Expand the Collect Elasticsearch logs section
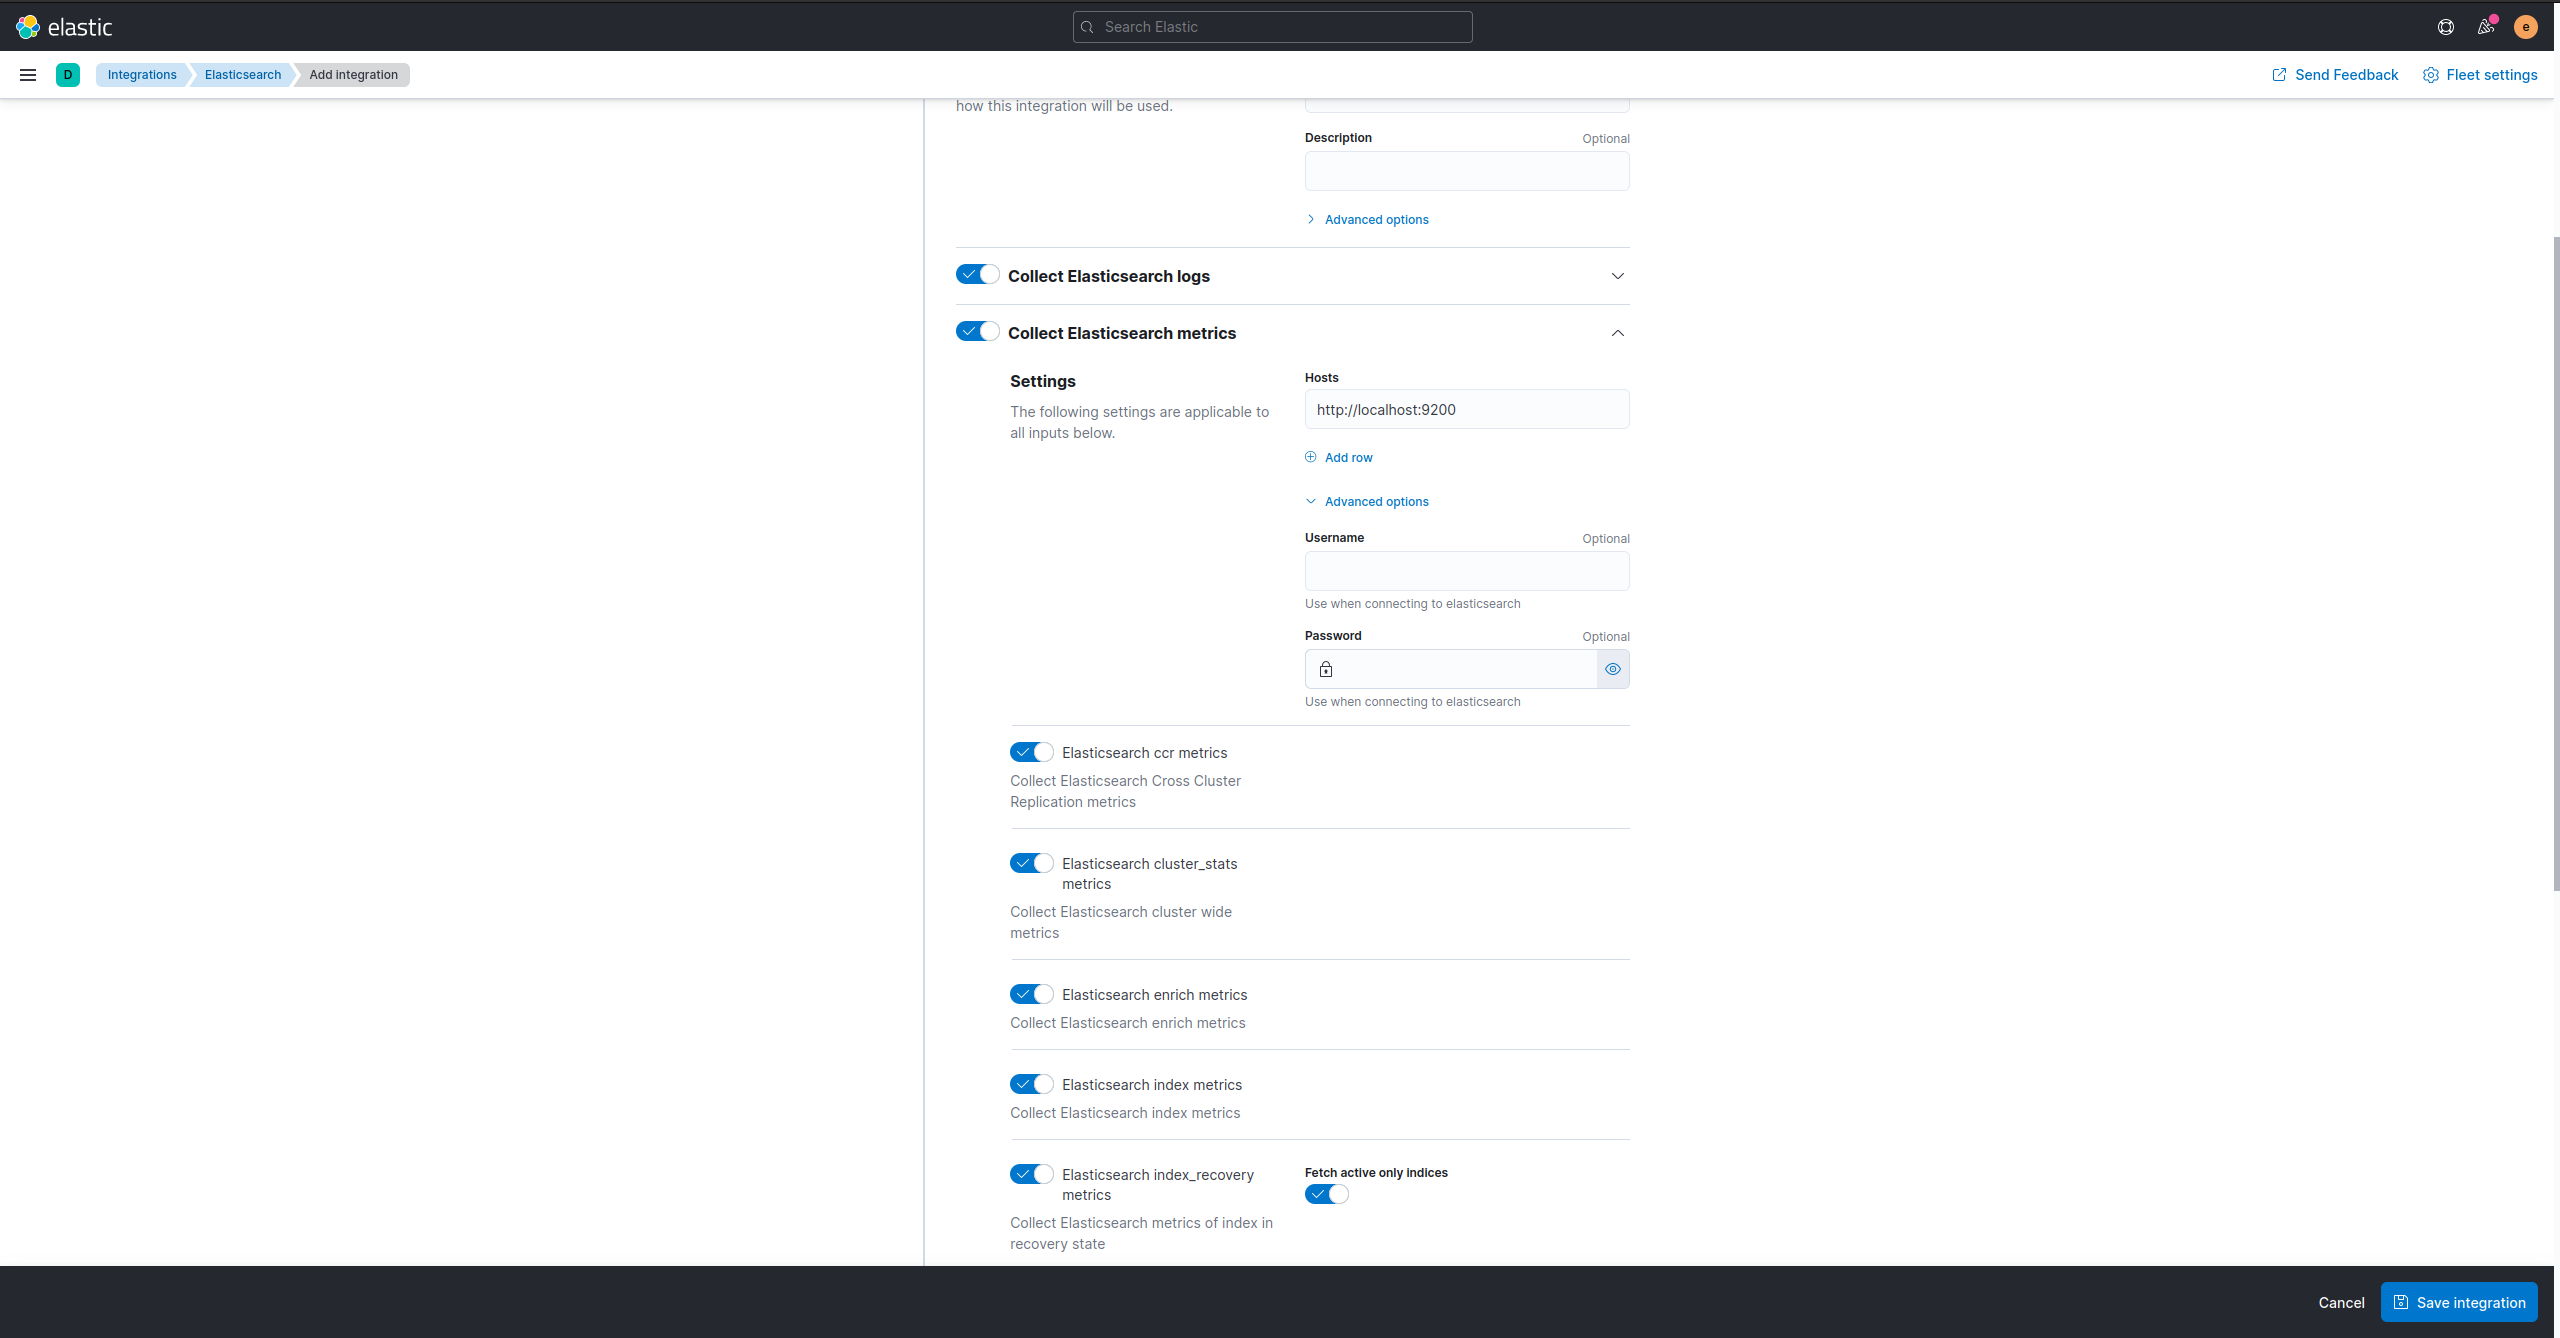Image resolution: width=2560 pixels, height=1338 pixels. tap(1617, 276)
